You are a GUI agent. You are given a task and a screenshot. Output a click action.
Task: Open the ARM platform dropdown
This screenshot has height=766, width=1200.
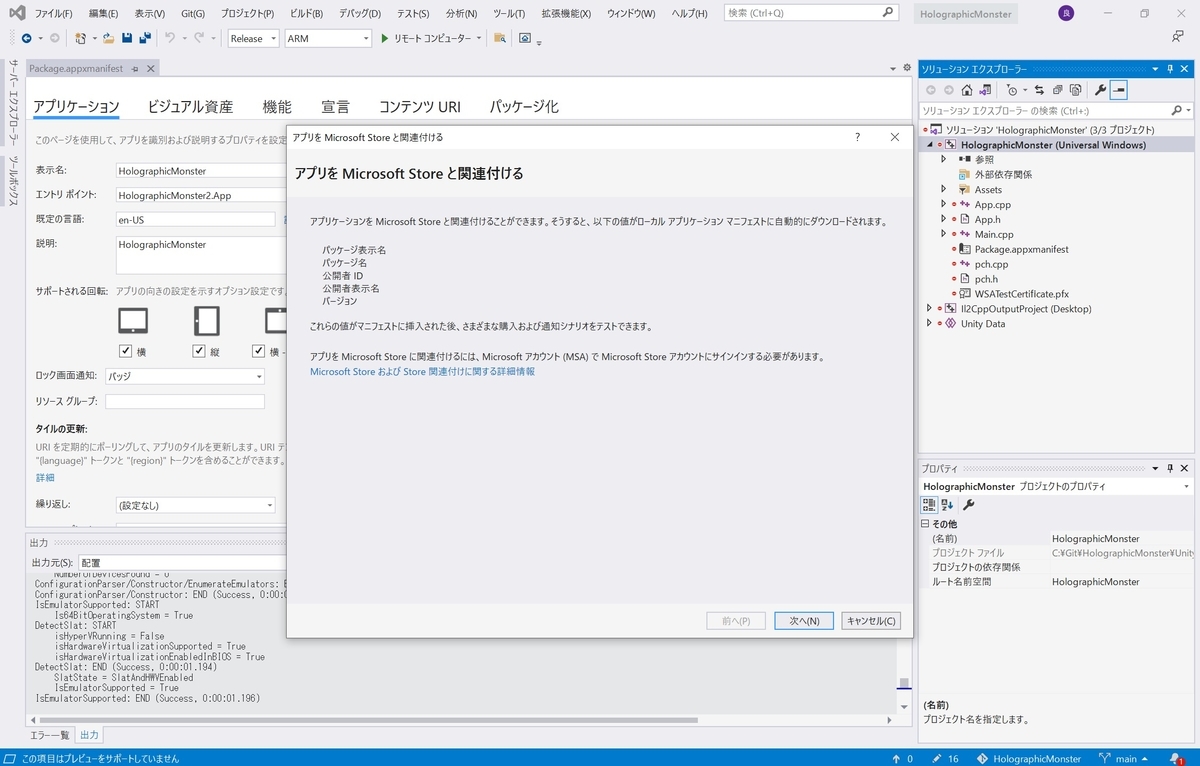click(x=328, y=38)
